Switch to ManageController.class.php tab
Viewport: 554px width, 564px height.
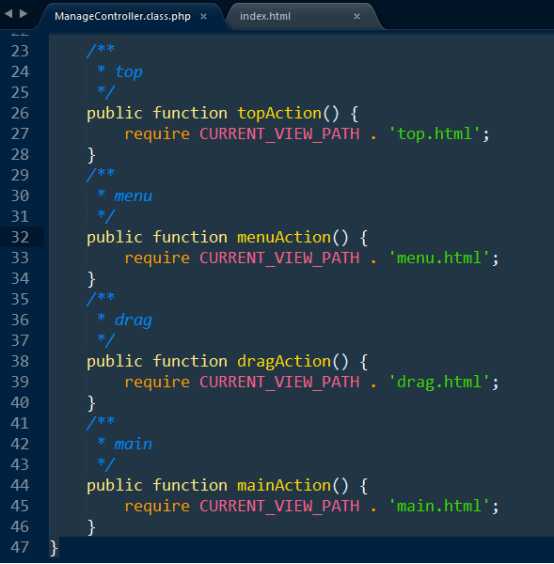point(122,17)
